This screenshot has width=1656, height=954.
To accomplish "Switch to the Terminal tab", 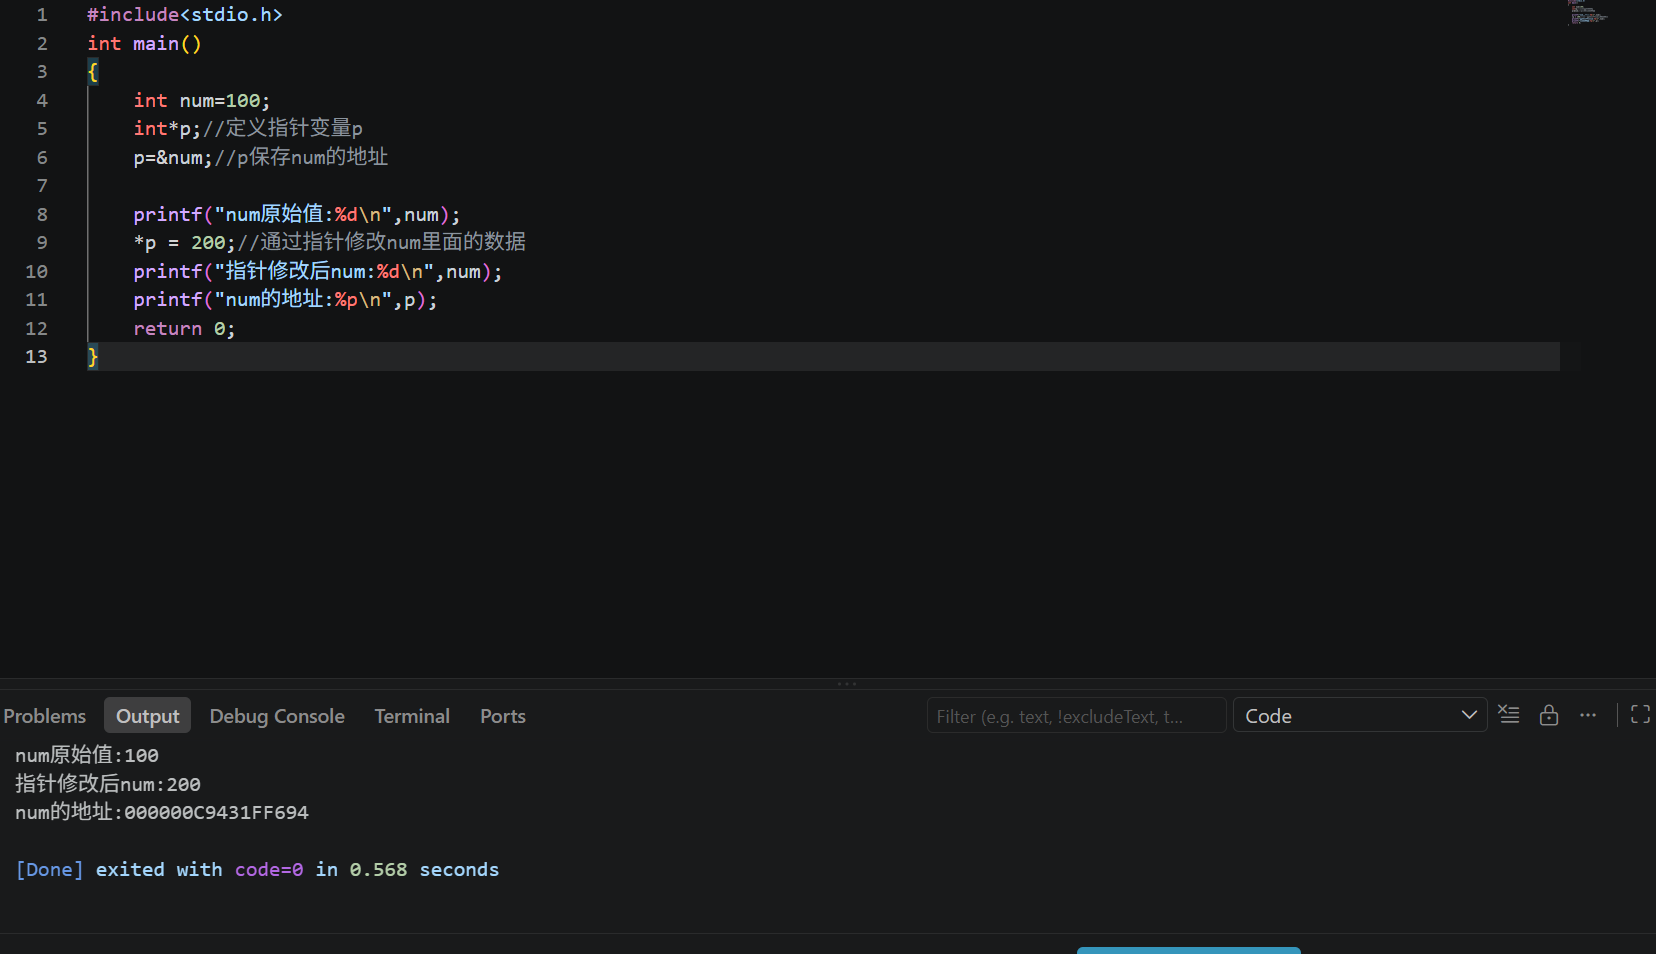I will coord(412,716).
